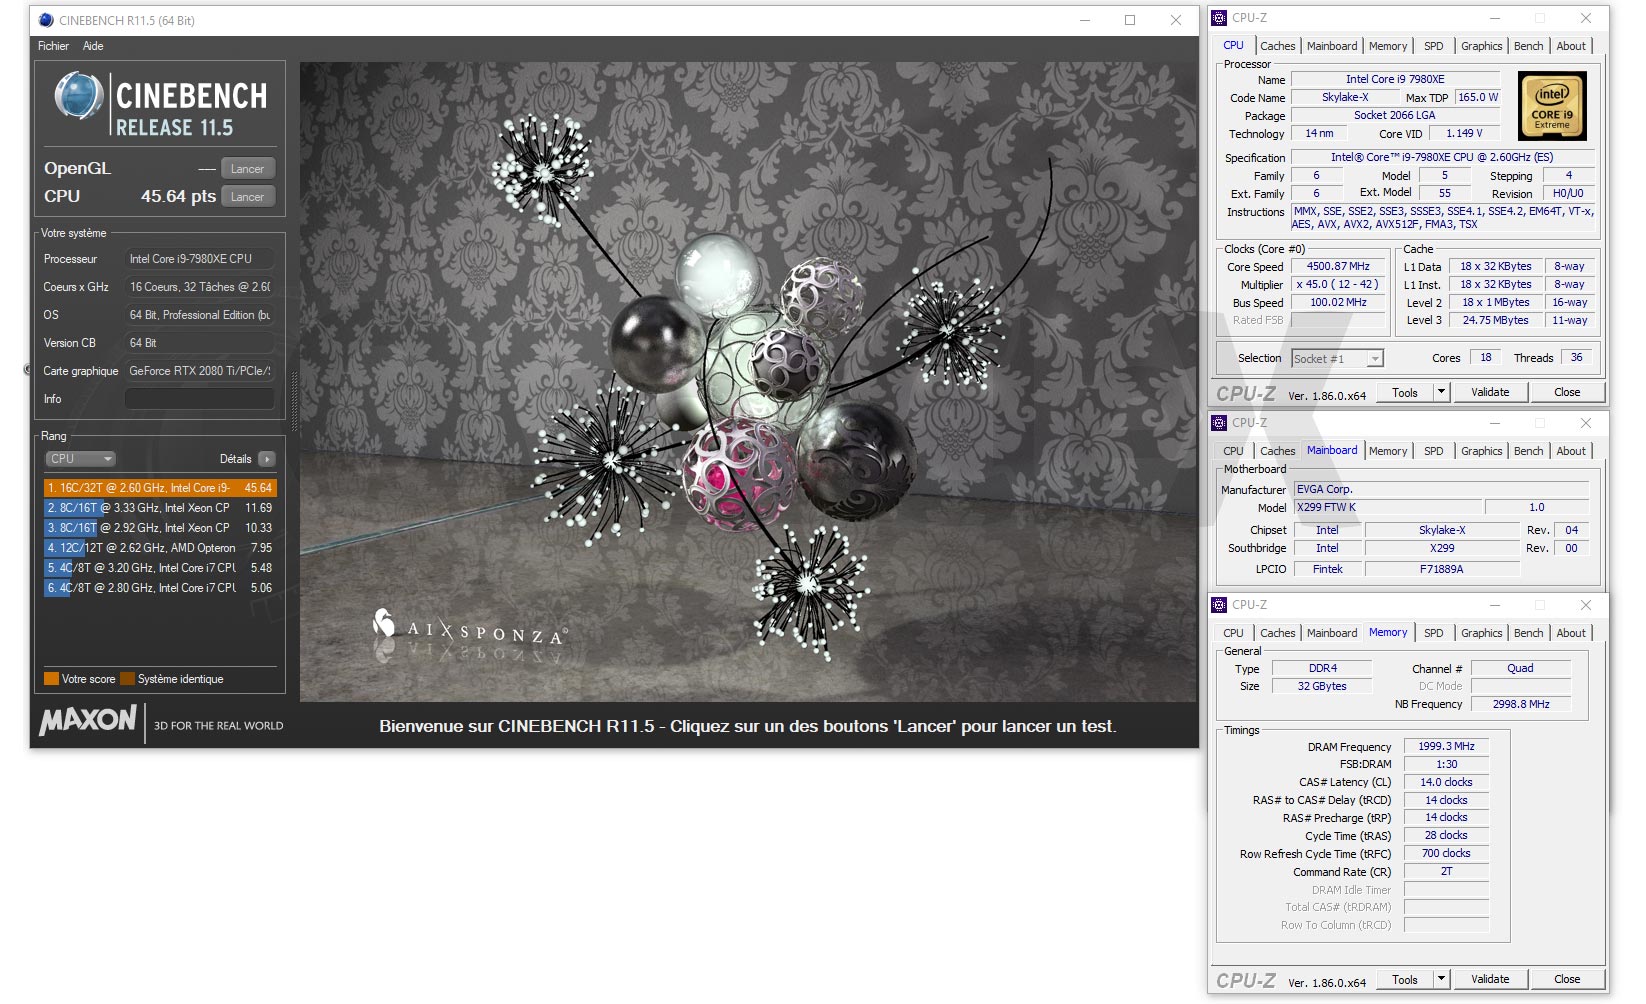Select Graphics tab in the Memory CPU-Z window
1646x1004 pixels.
[x=1481, y=633]
